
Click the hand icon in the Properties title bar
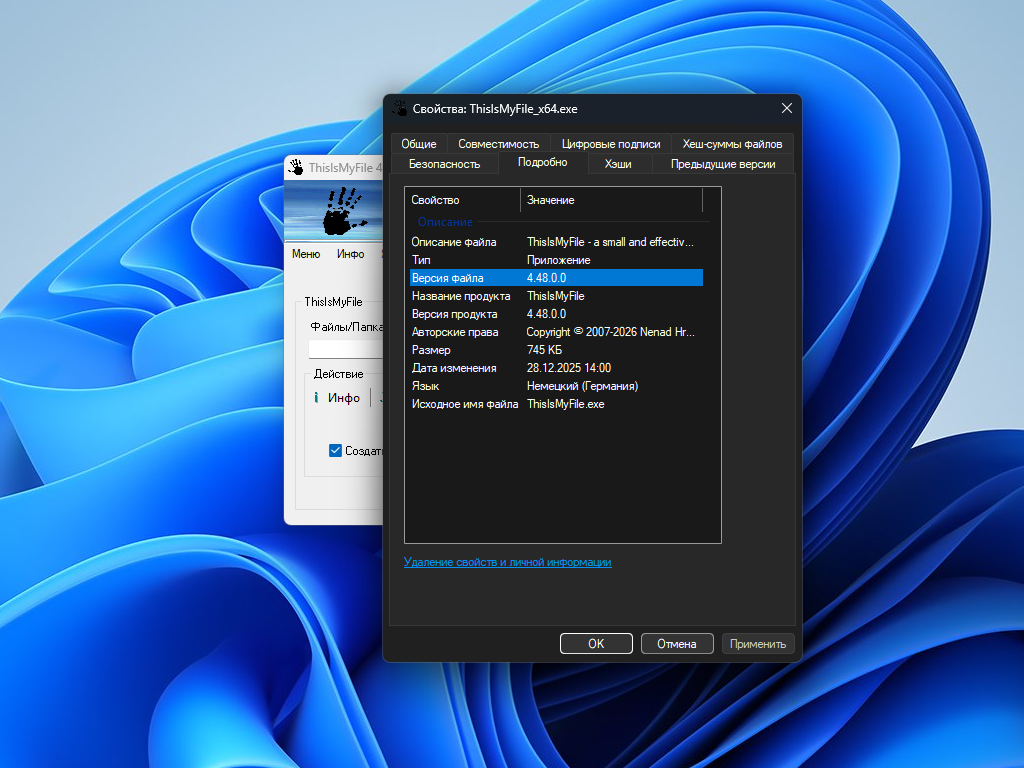(400, 109)
